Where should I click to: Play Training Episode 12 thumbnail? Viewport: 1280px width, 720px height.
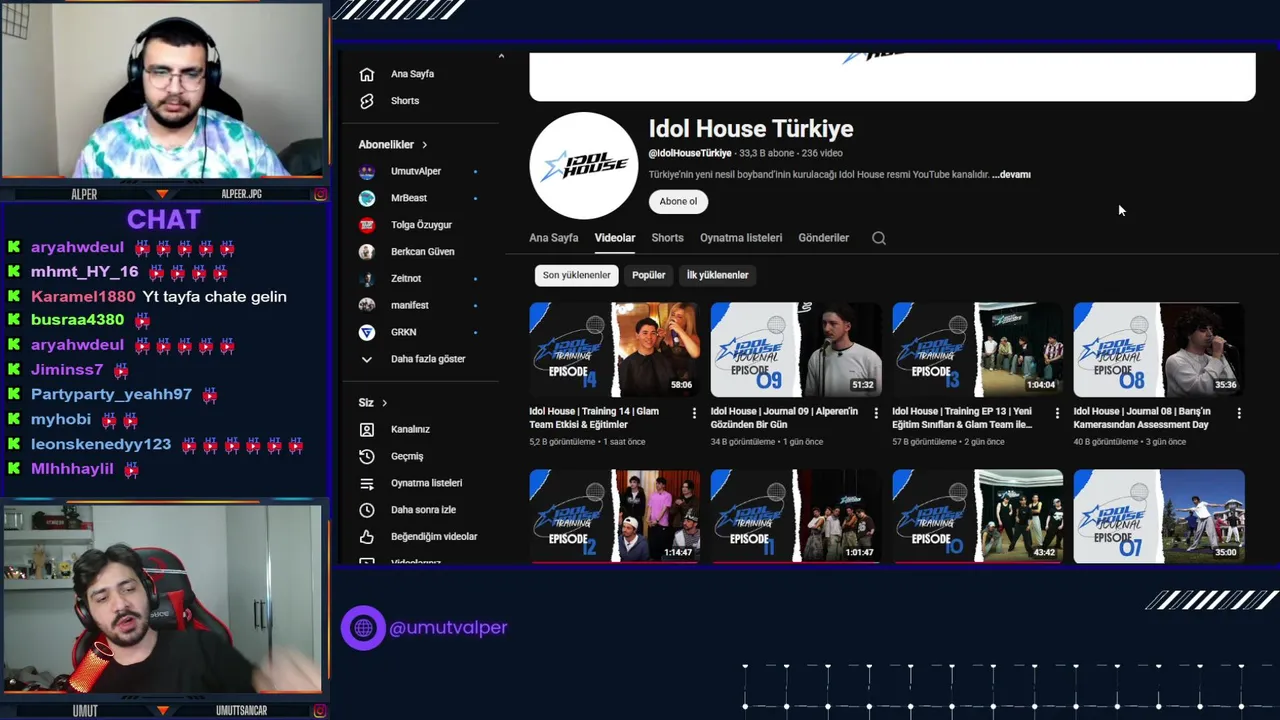click(x=615, y=516)
